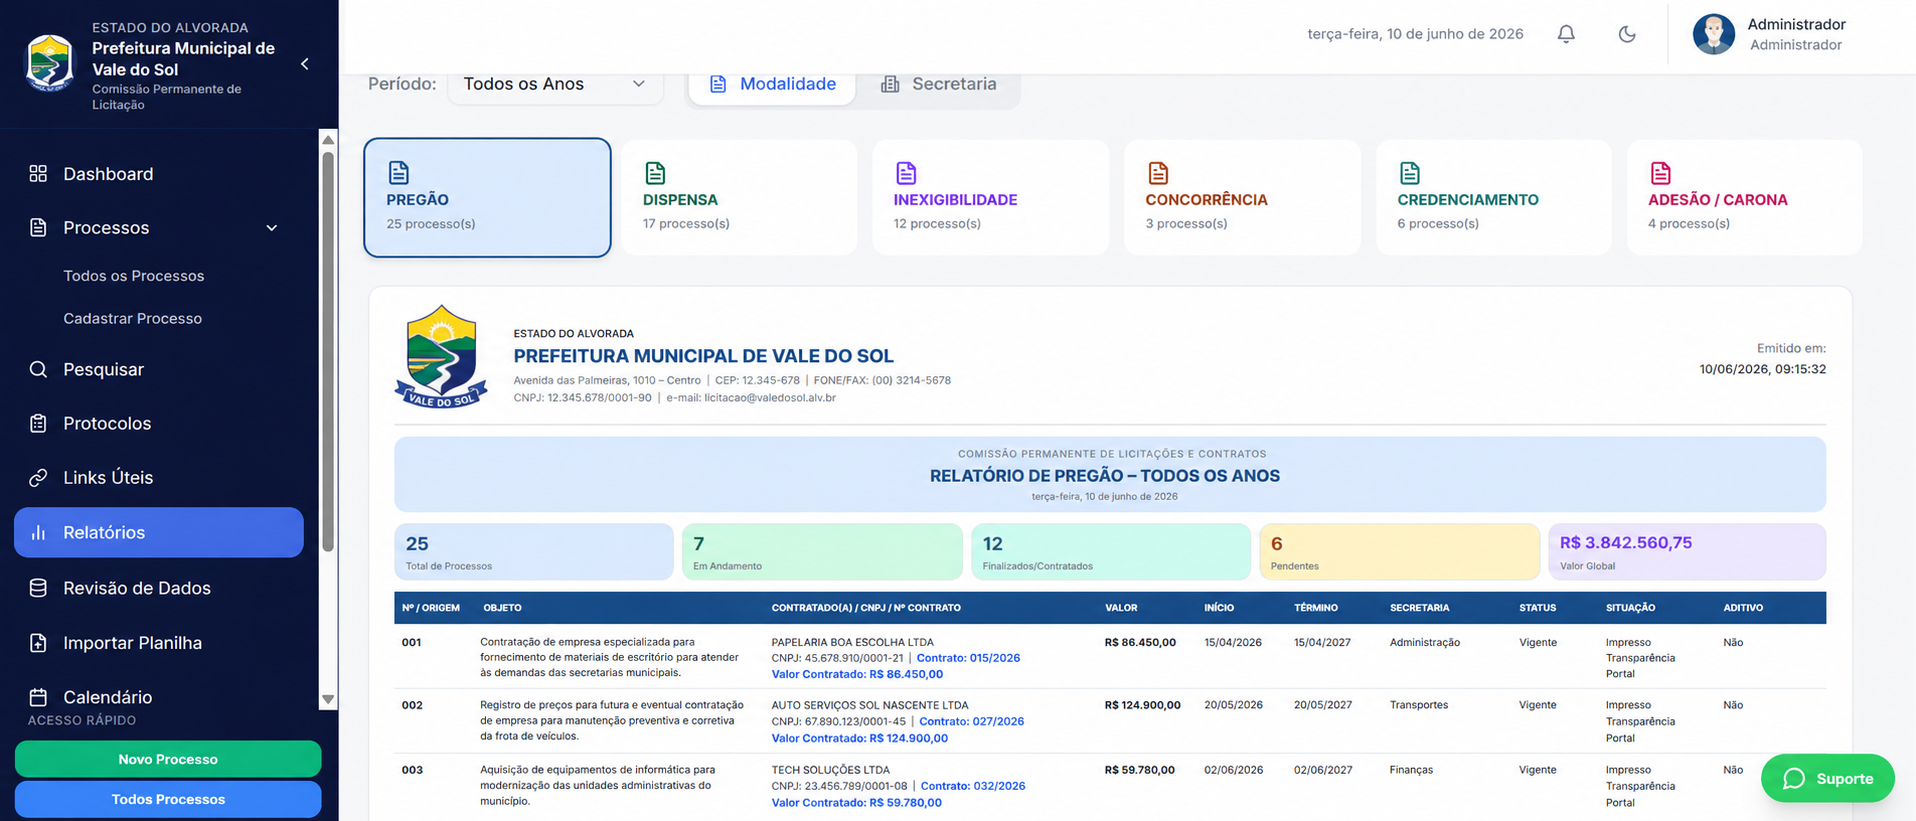The width and height of the screenshot is (1916, 821).
Task: Click the Pesquisar magnifier icon
Action: pos(38,370)
